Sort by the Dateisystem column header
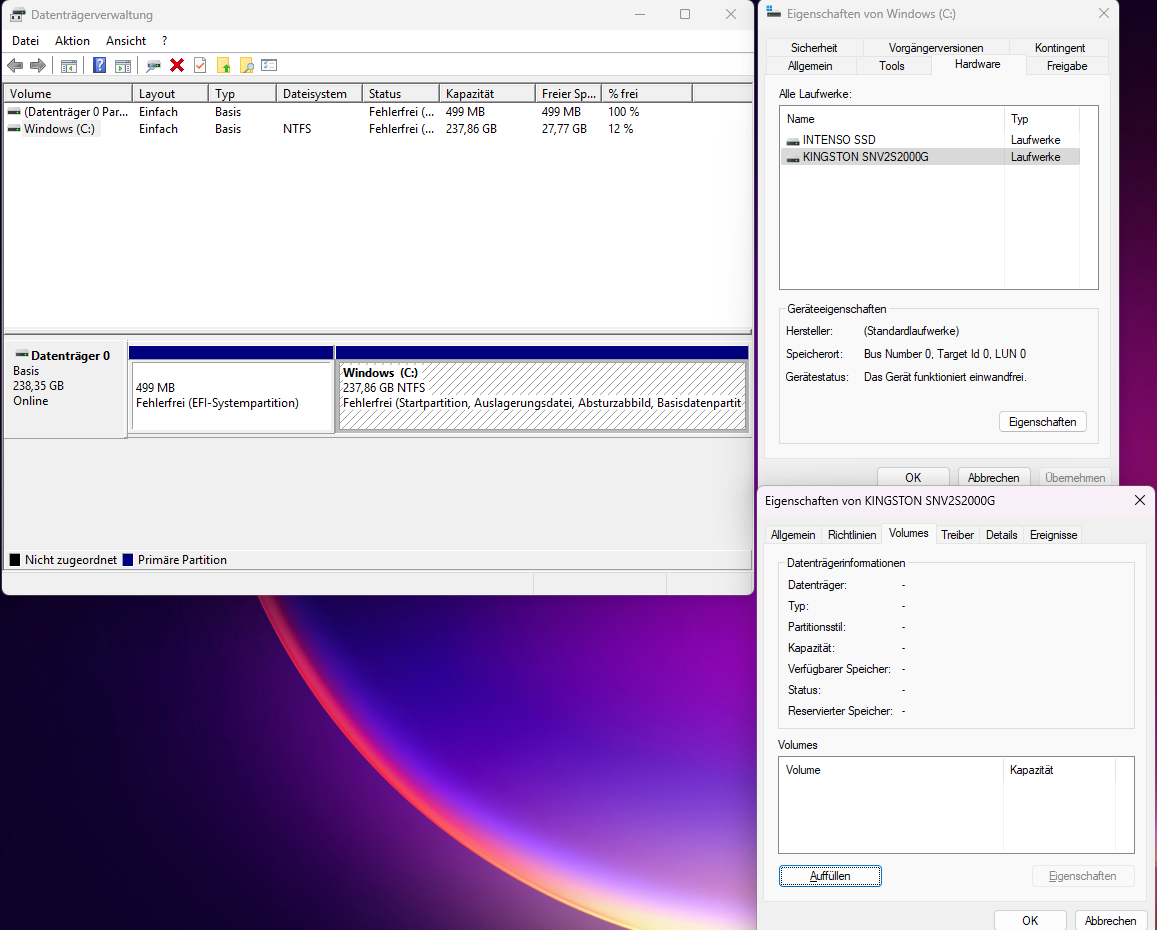The width and height of the screenshot is (1157, 930). coord(319,94)
